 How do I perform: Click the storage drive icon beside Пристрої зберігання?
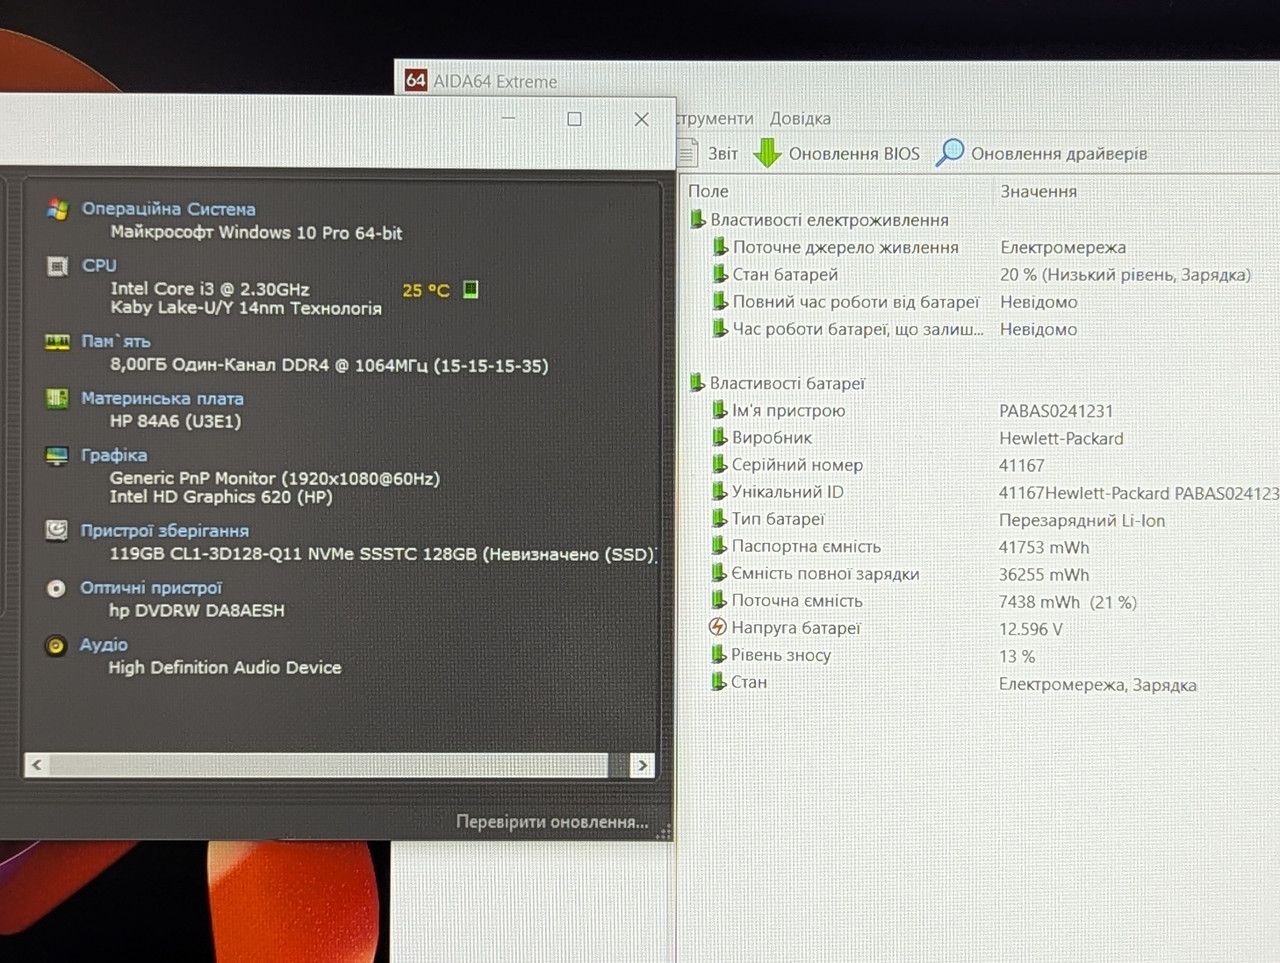pyautogui.click(x=57, y=531)
